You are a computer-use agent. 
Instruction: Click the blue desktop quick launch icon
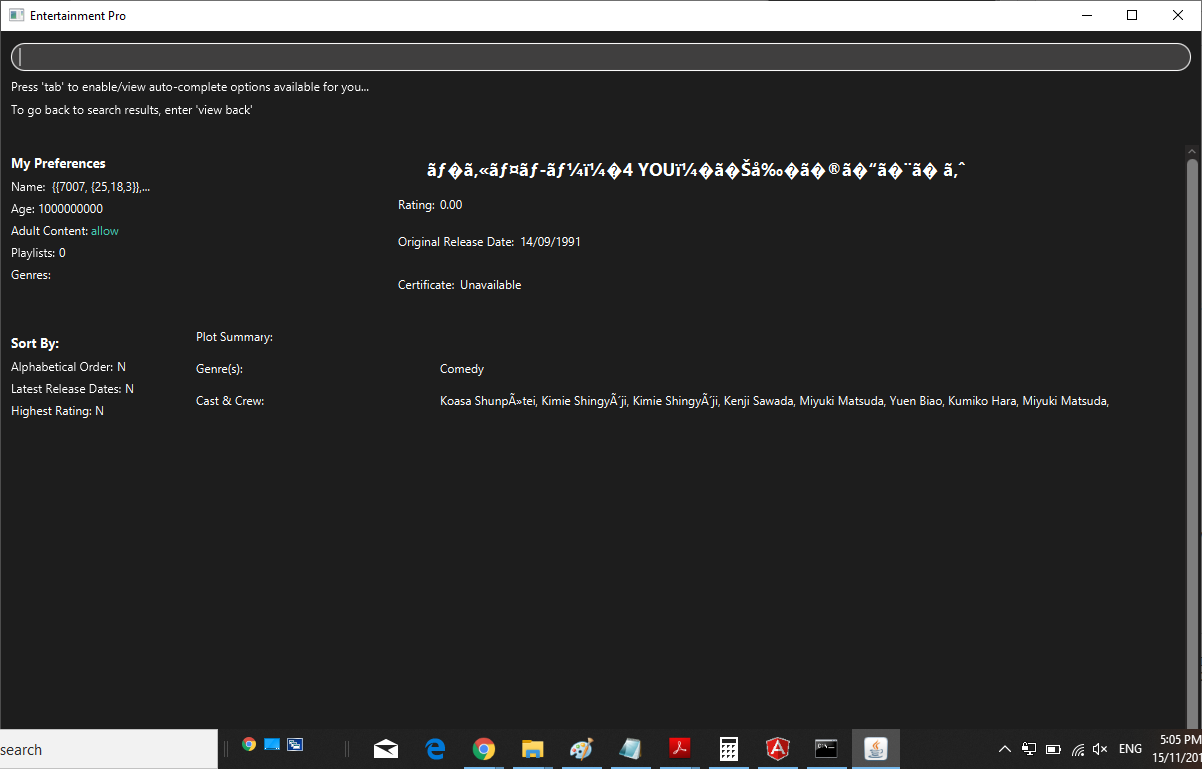(272, 744)
